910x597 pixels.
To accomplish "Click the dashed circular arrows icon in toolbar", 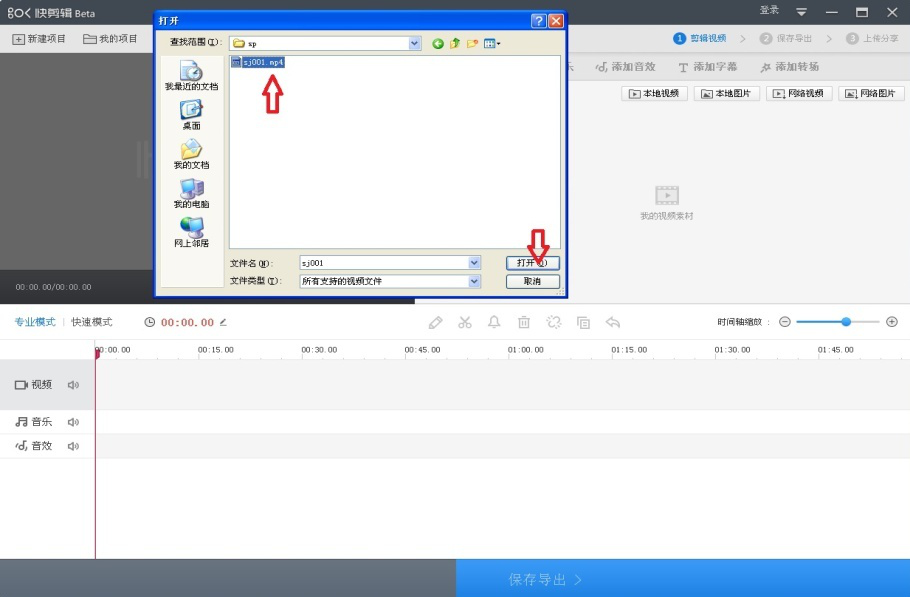I will click(554, 323).
